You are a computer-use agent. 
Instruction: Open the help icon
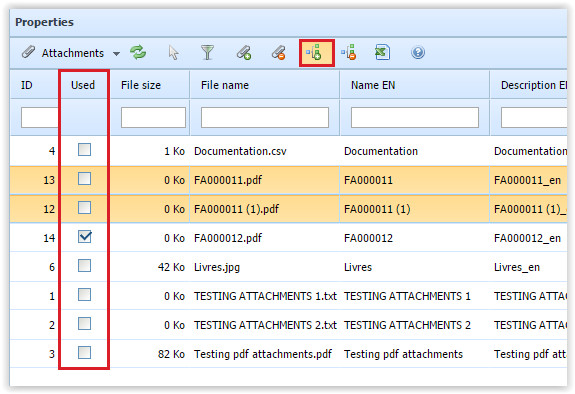click(418, 52)
